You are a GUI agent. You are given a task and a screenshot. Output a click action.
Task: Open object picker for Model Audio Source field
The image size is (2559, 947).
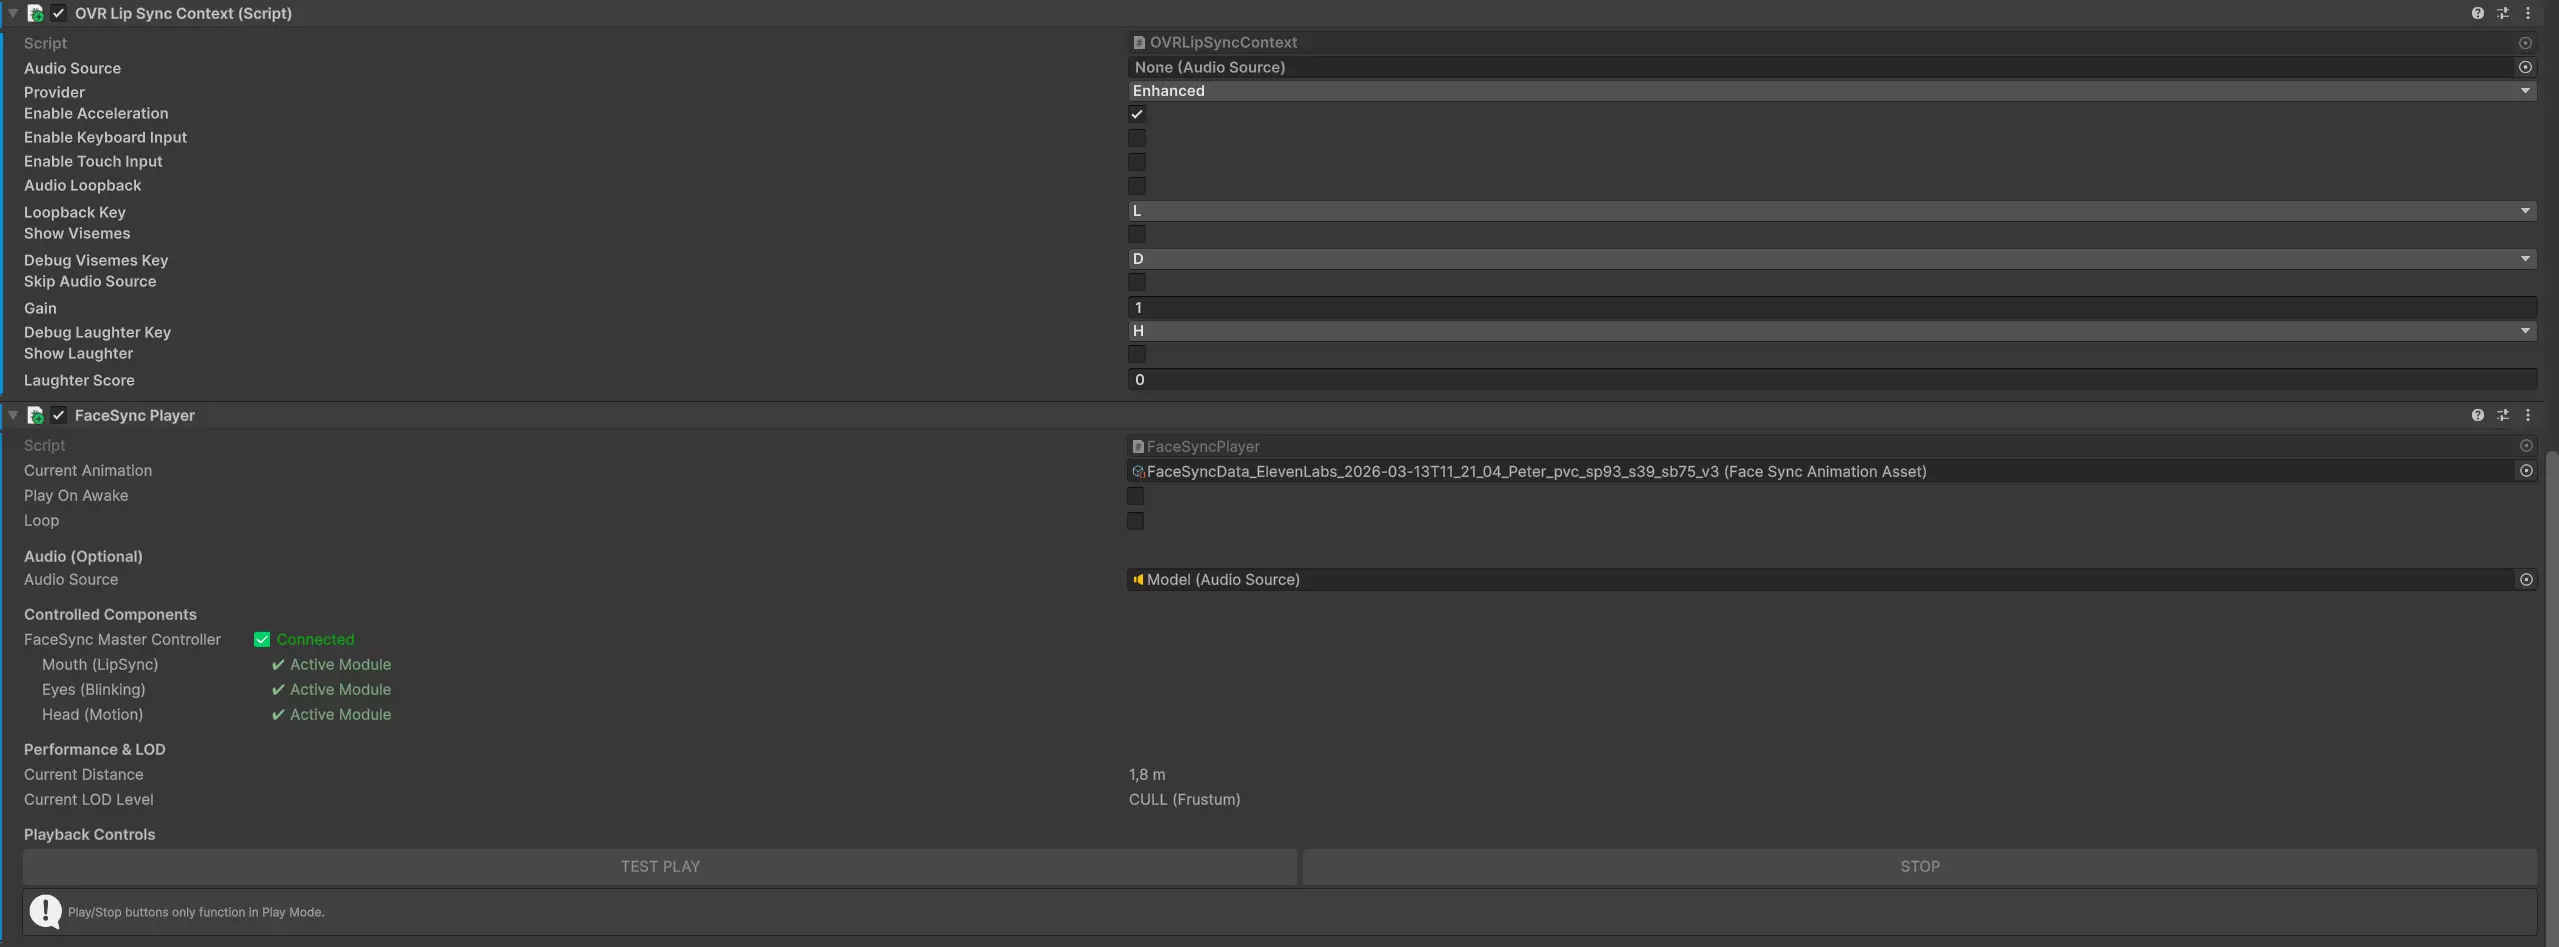[2526, 580]
